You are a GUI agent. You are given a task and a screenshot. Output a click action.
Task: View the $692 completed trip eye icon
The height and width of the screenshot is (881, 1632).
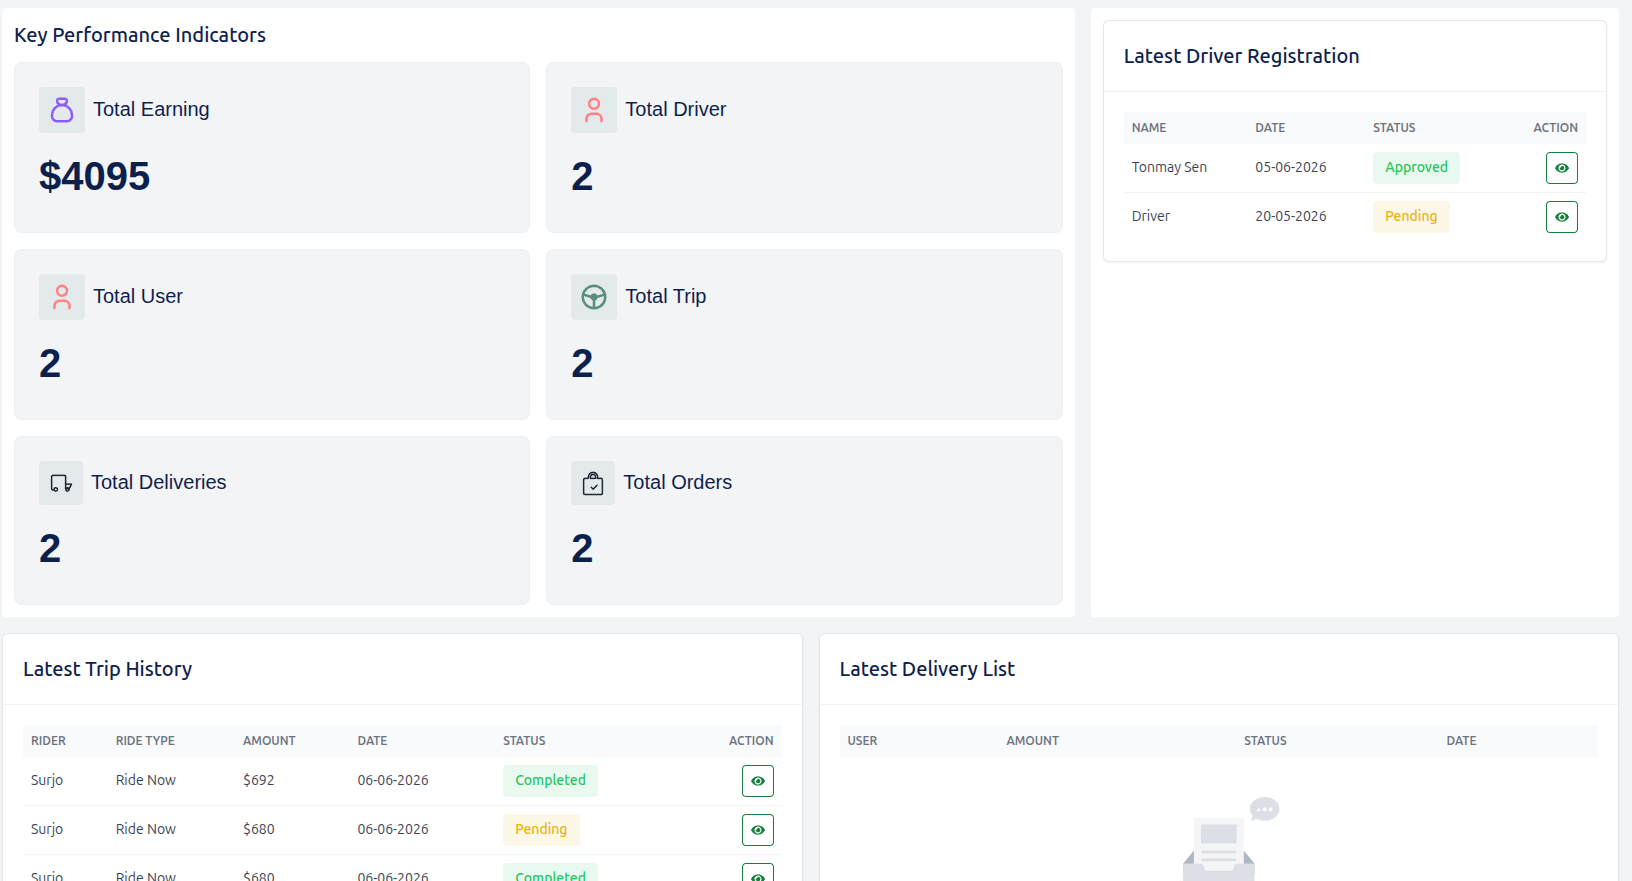pyautogui.click(x=757, y=781)
